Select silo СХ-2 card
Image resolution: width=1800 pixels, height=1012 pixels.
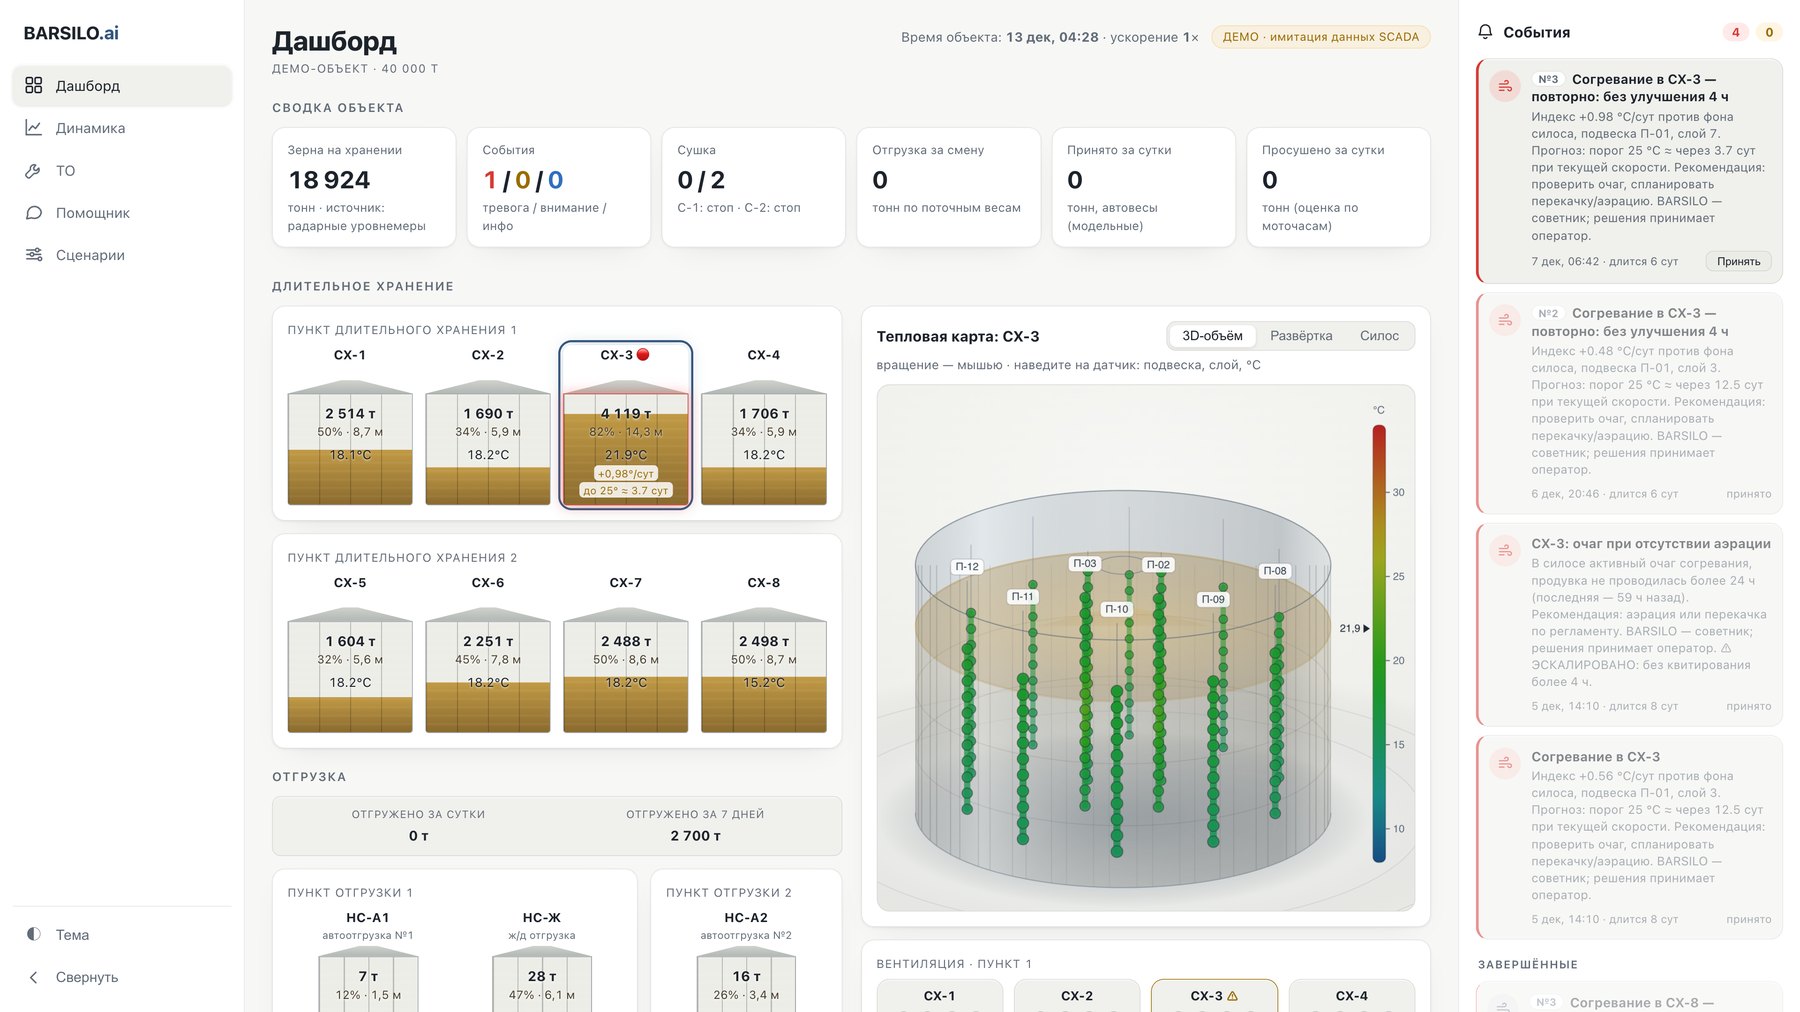coord(488,425)
